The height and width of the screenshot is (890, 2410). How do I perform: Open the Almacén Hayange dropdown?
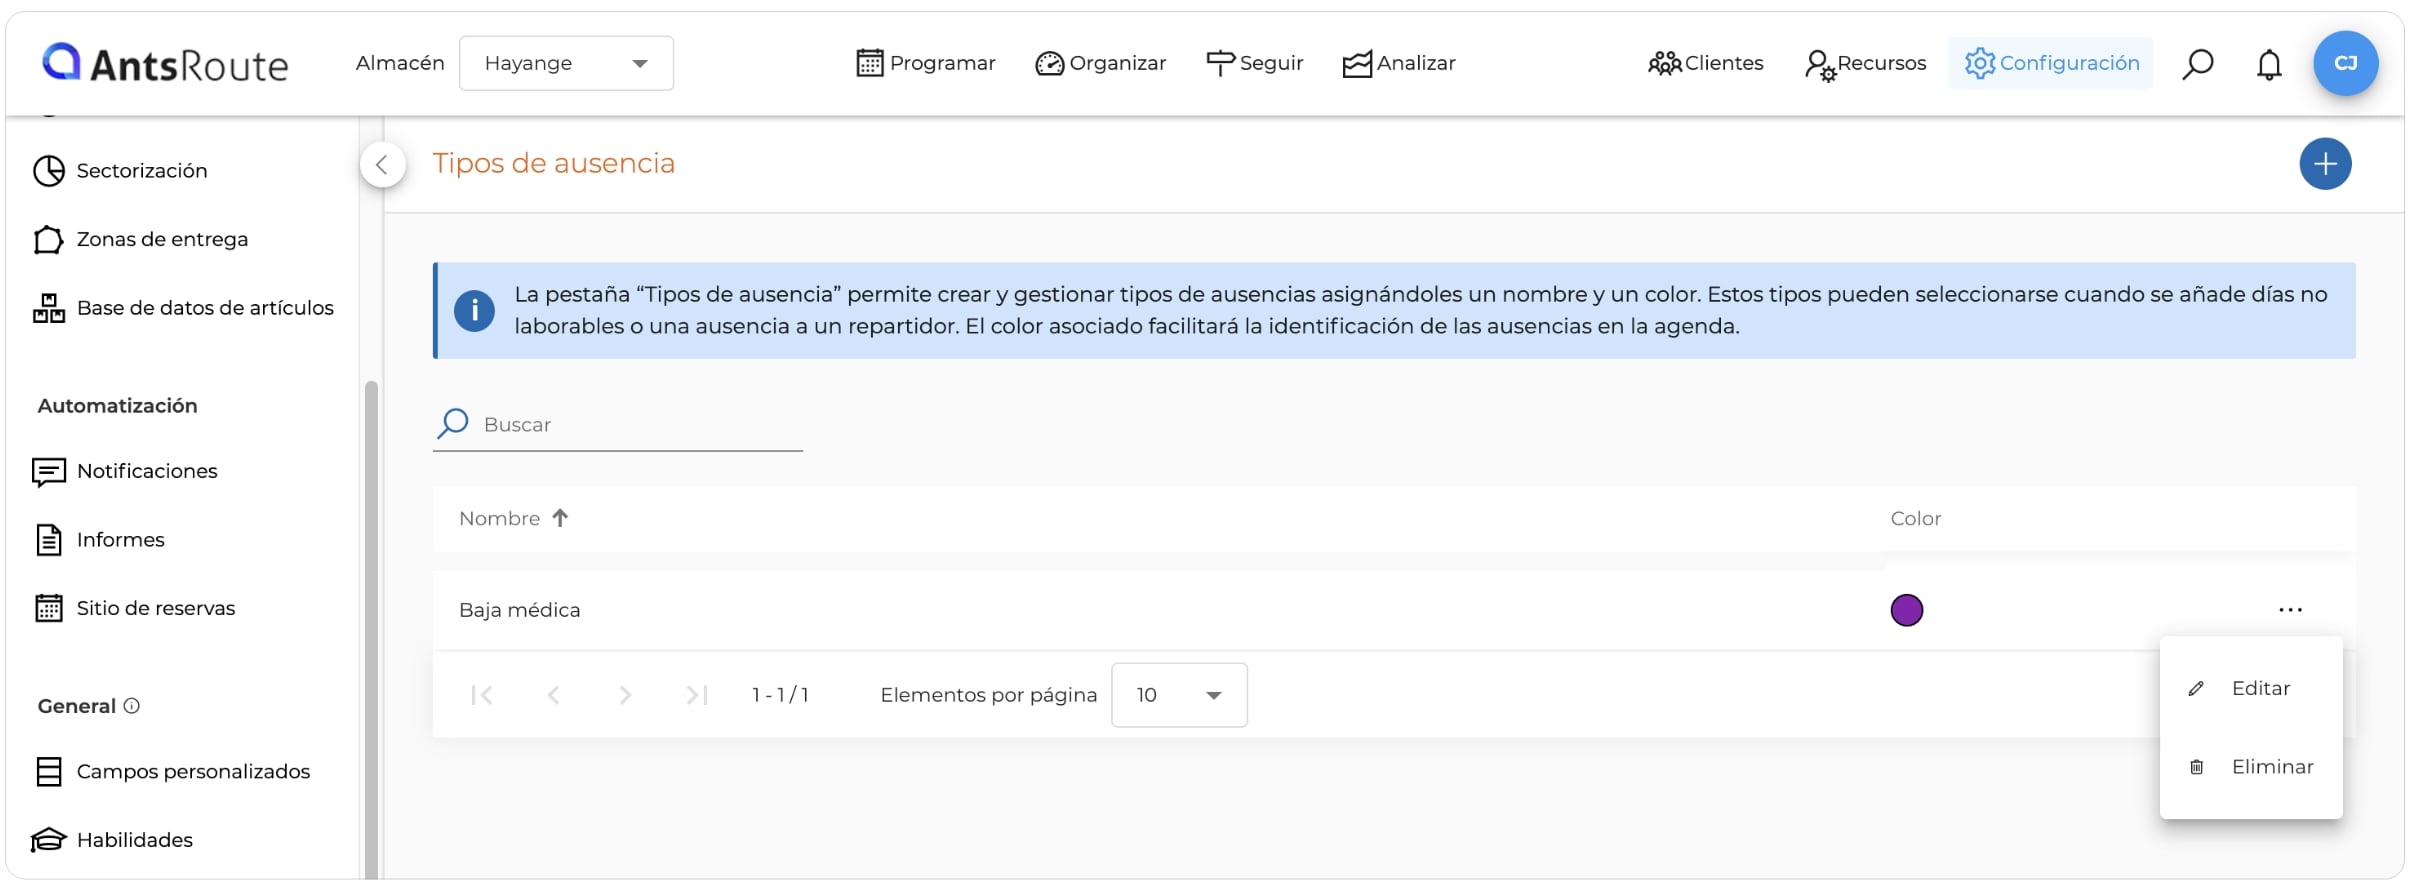tap(566, 63)
